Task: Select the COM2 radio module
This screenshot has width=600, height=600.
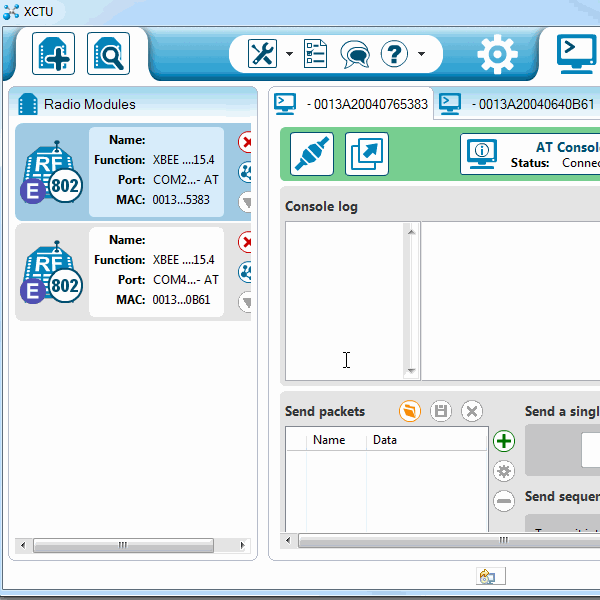Action: pyautogui.click(x=133, y=172)
